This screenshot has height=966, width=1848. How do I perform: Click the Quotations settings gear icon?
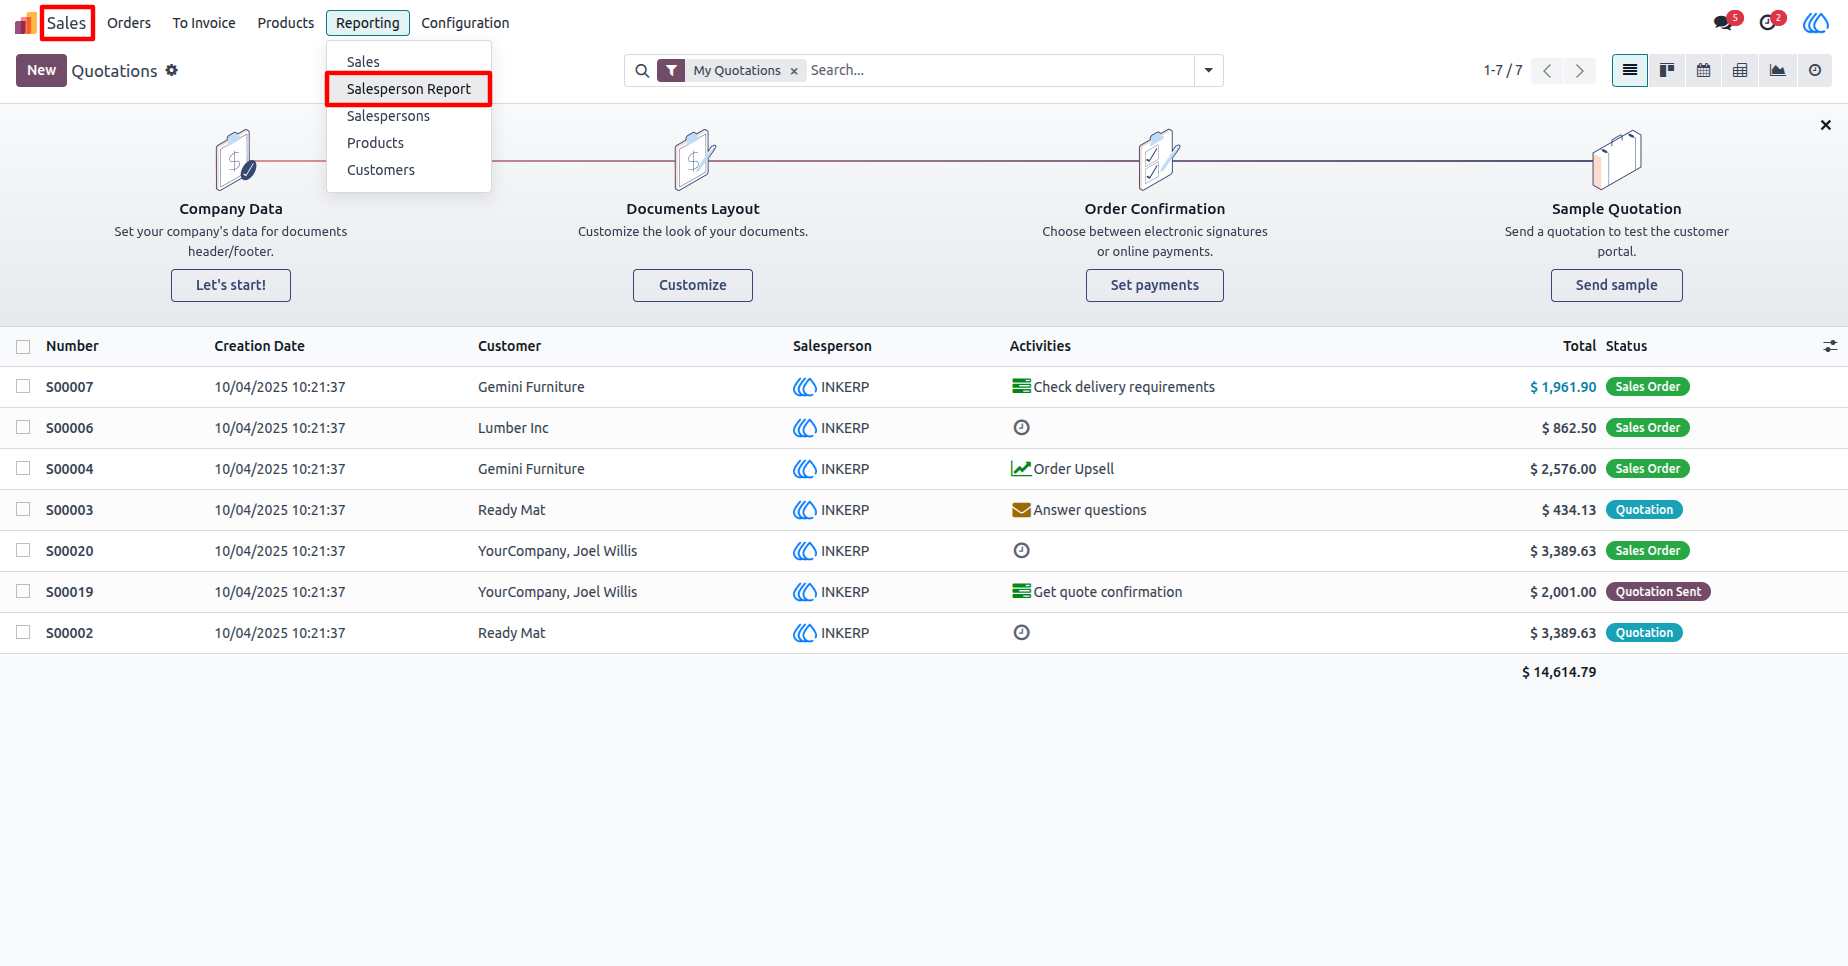coord(172,70)
